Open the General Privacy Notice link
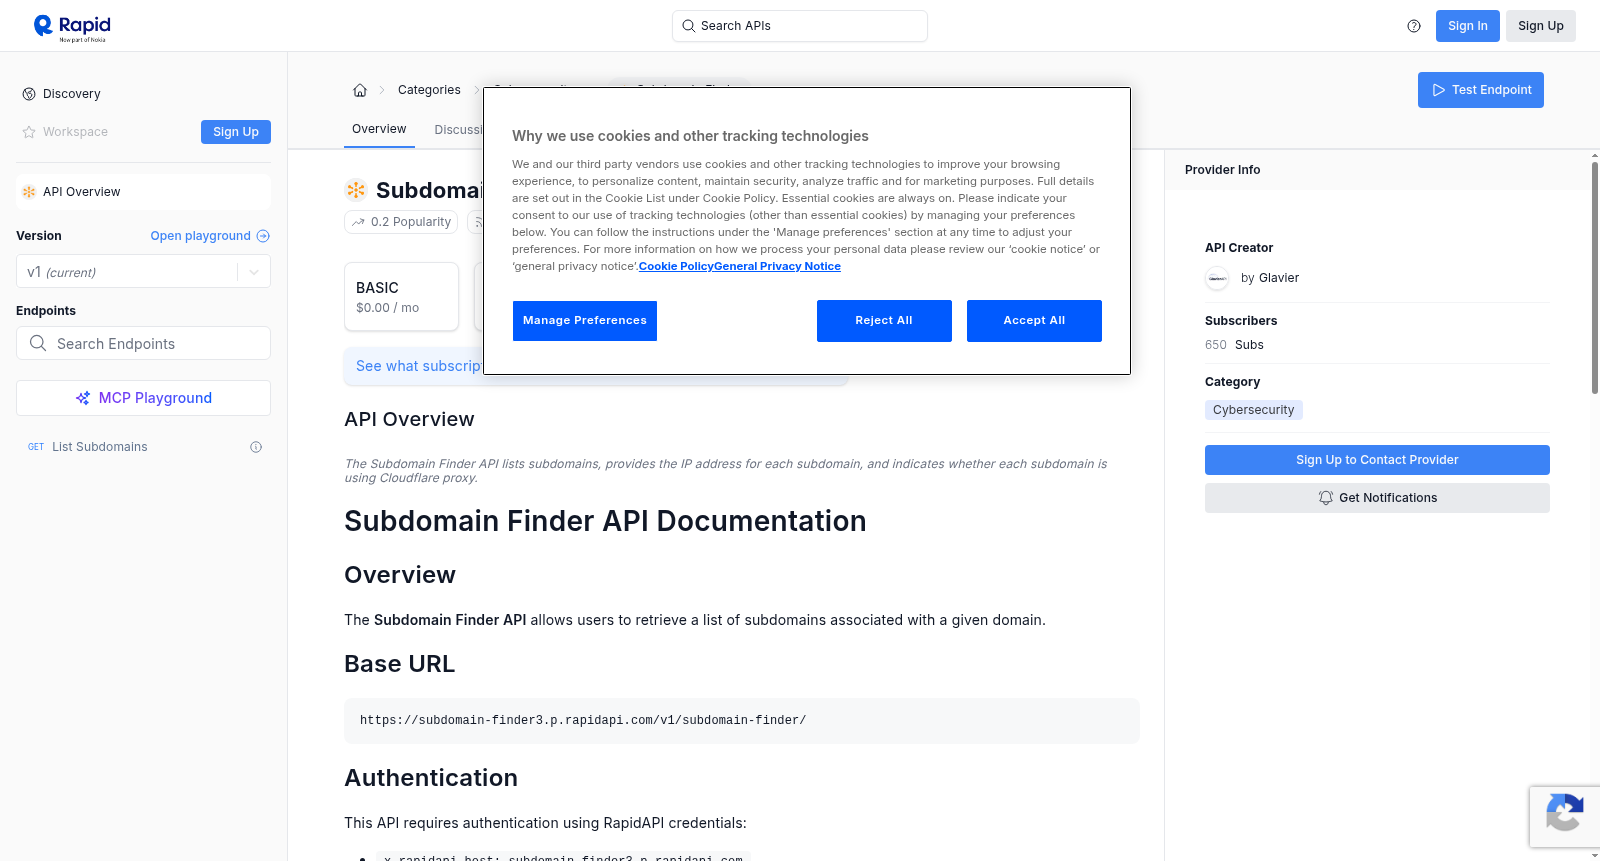Viewport: 1600px width, 861px height. tap(777, 266)
